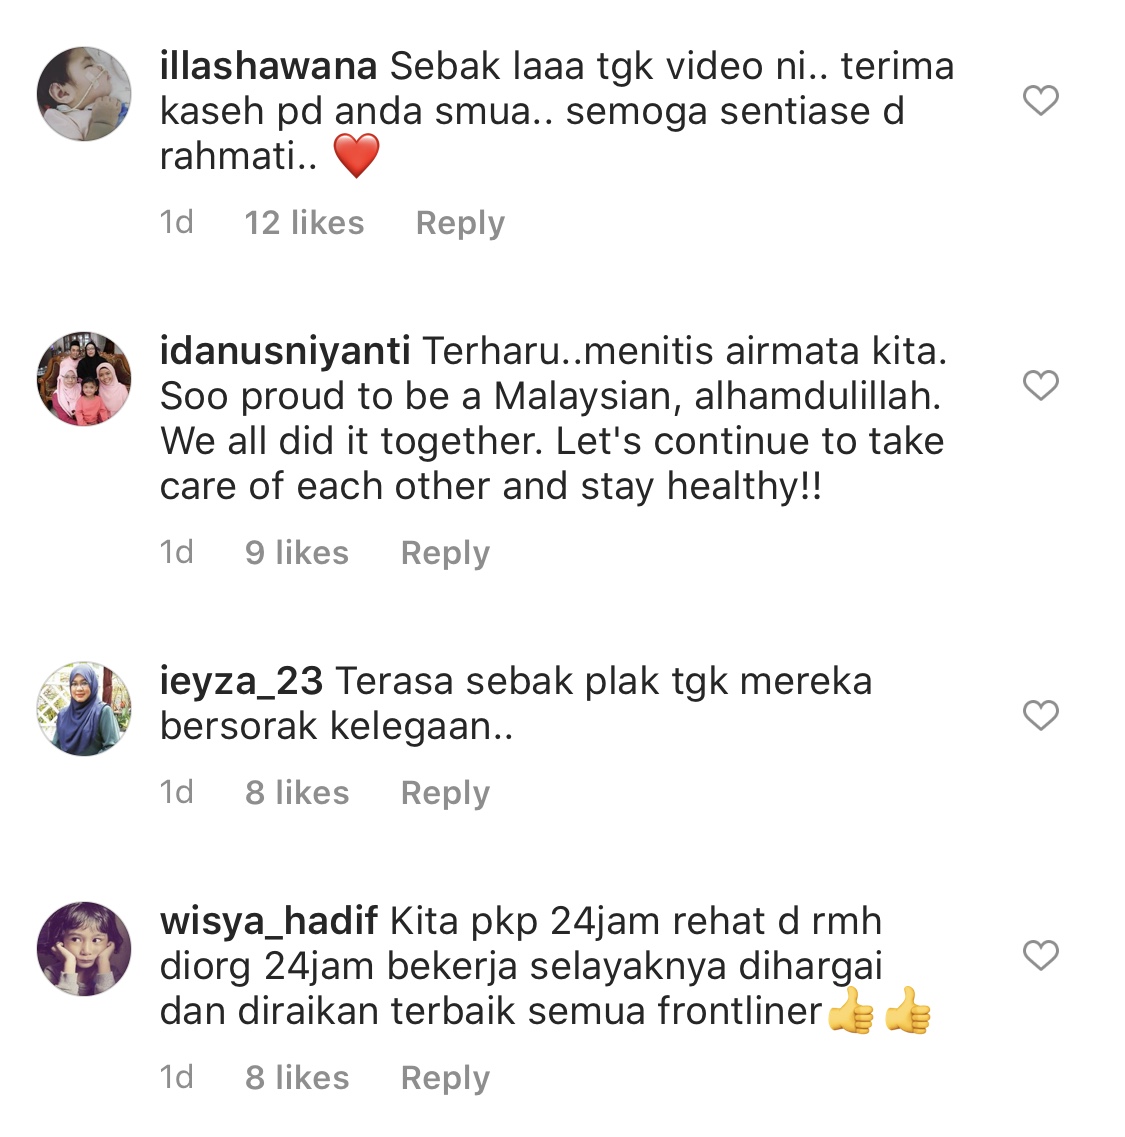Open wisya_hadif's profile avatar

coord(84,948)
